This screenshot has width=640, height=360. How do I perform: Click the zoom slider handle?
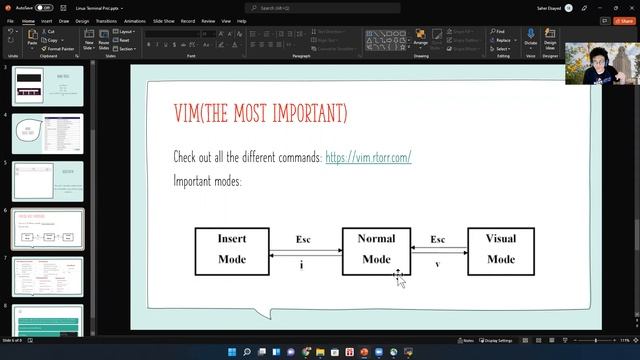point(596,340)
